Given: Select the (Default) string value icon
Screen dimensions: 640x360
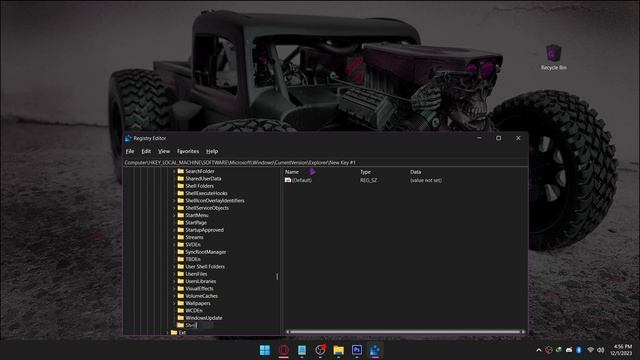Looking at the screenshot, I should 288,180.
